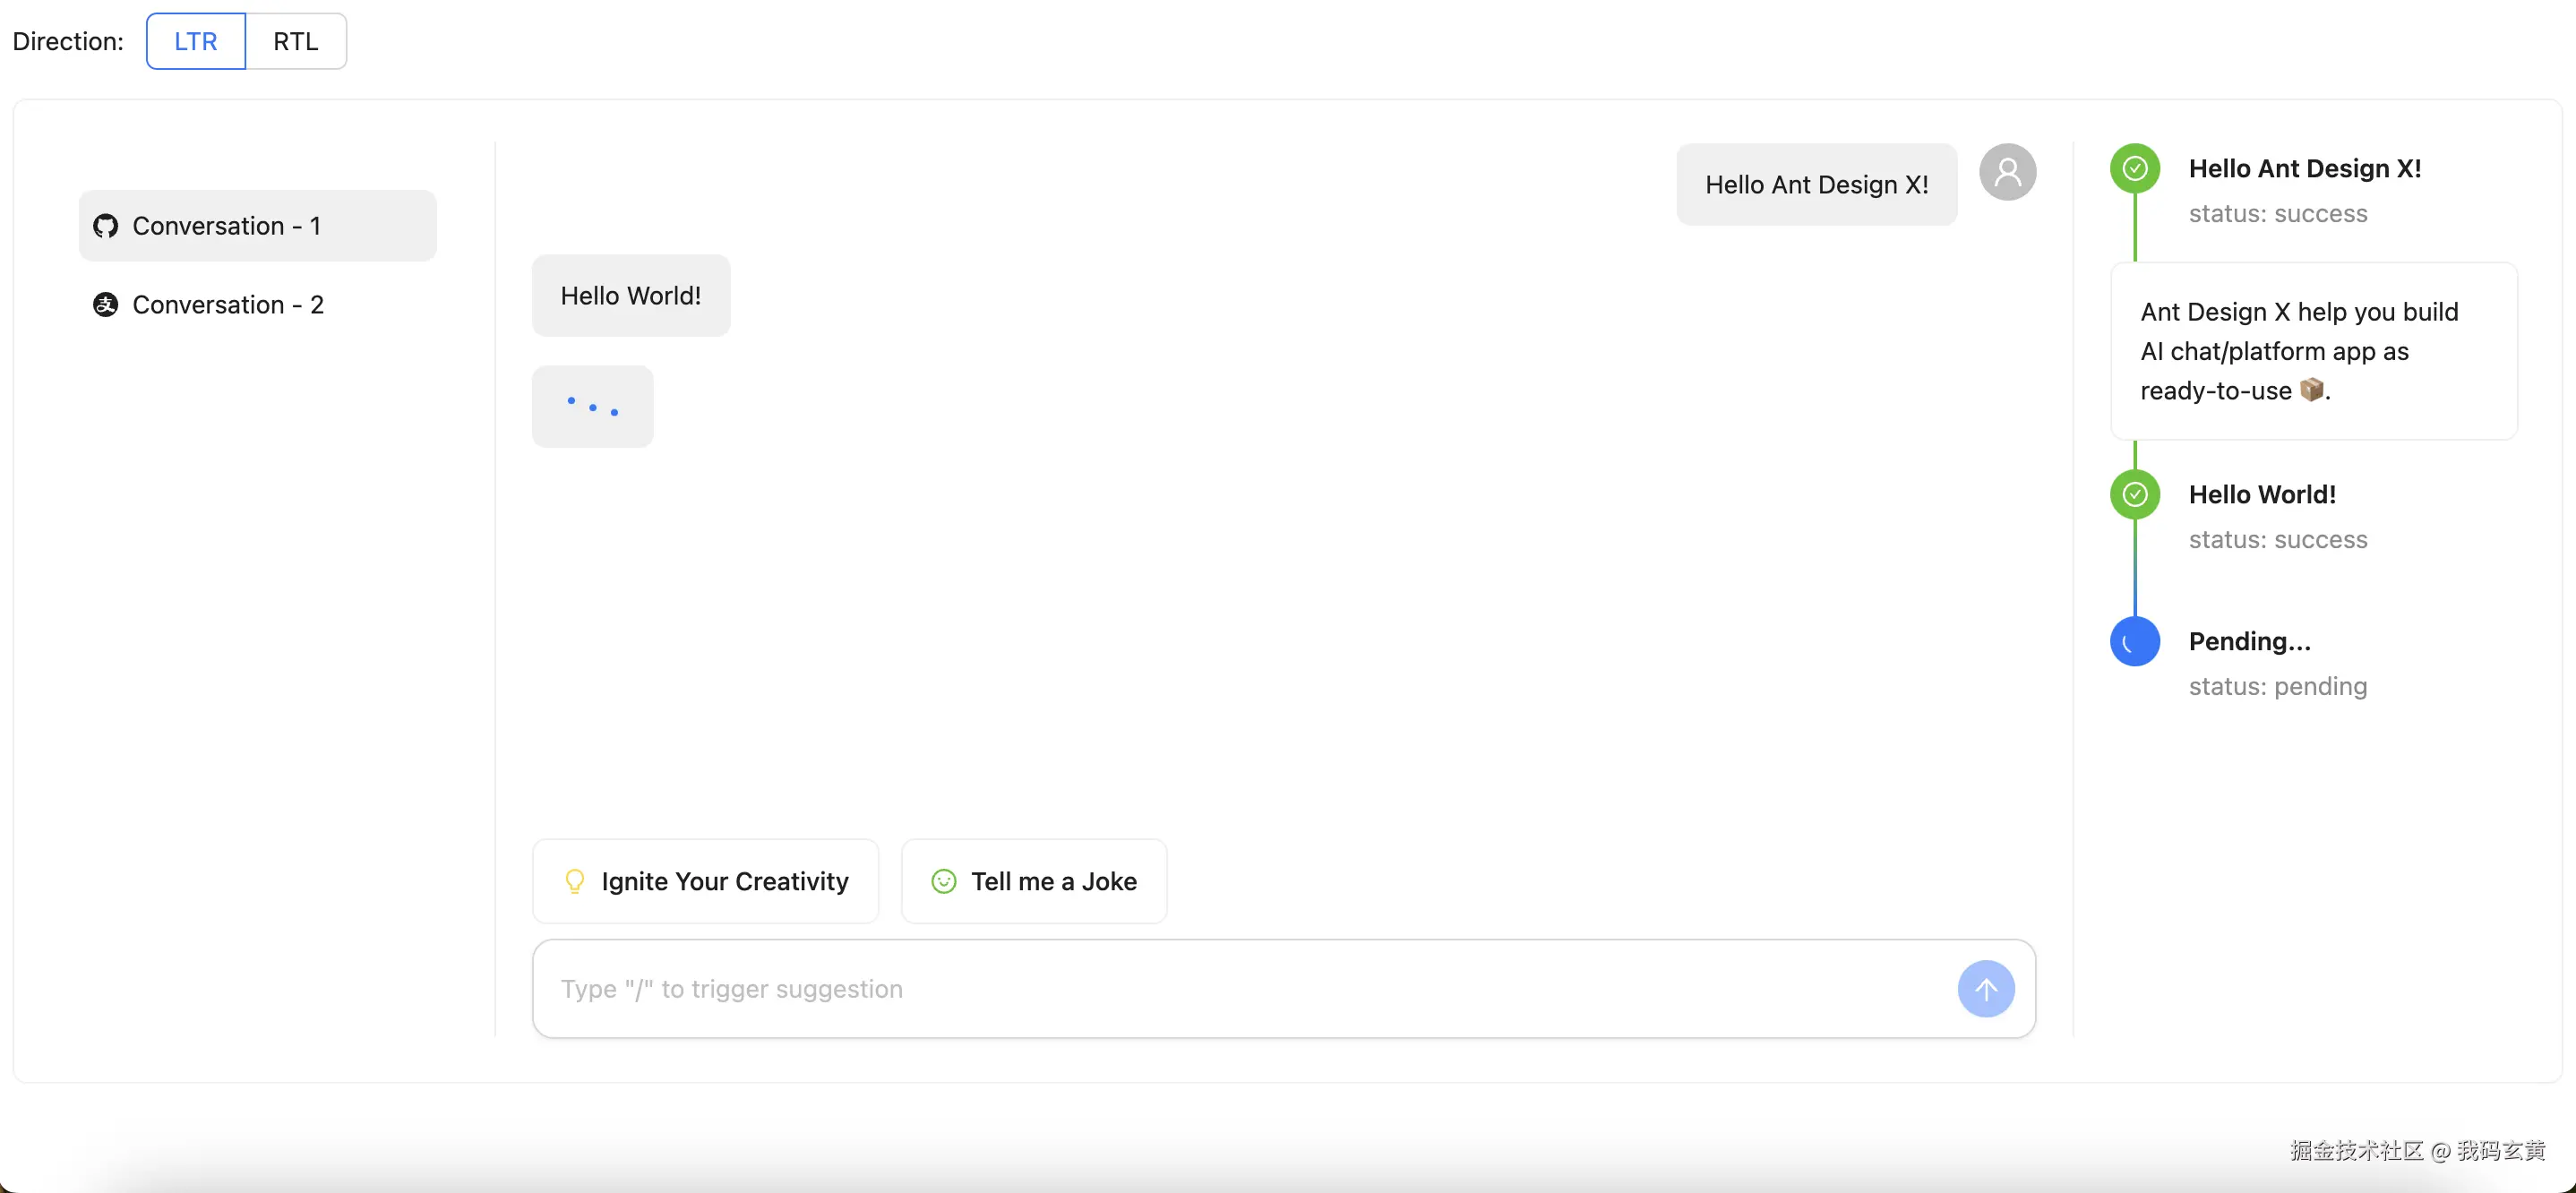Viewport: 2576px width, 1193px height.
Task: Select the LTR direction option
Action: click(x=196, y=41)
